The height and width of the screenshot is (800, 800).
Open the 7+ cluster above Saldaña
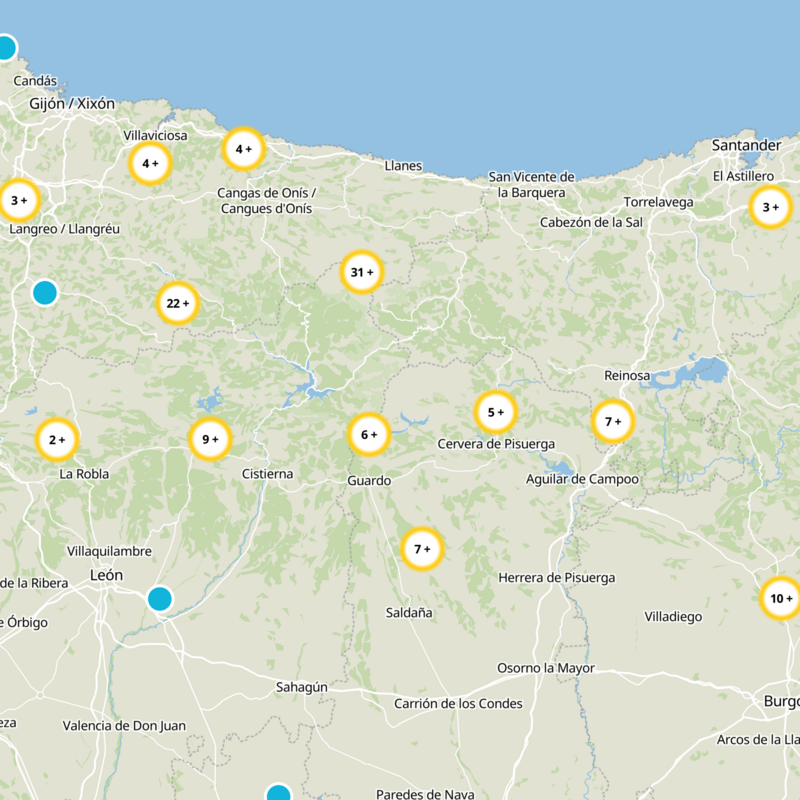(421, 549)
